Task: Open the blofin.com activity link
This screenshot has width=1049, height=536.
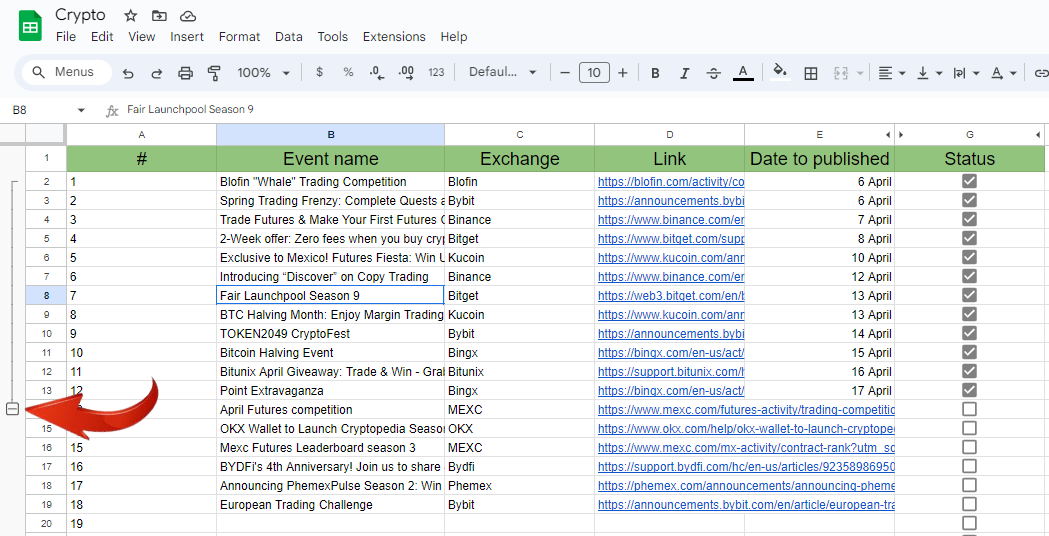Action: tap(670, 181)
